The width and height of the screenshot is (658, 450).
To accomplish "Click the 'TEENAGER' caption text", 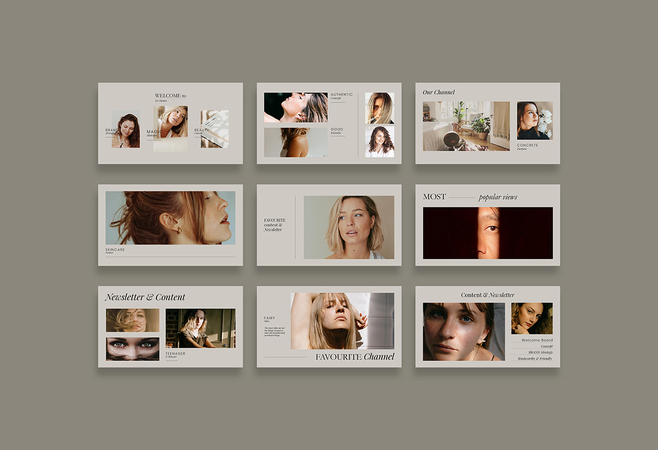I will [x=176, y=353].
